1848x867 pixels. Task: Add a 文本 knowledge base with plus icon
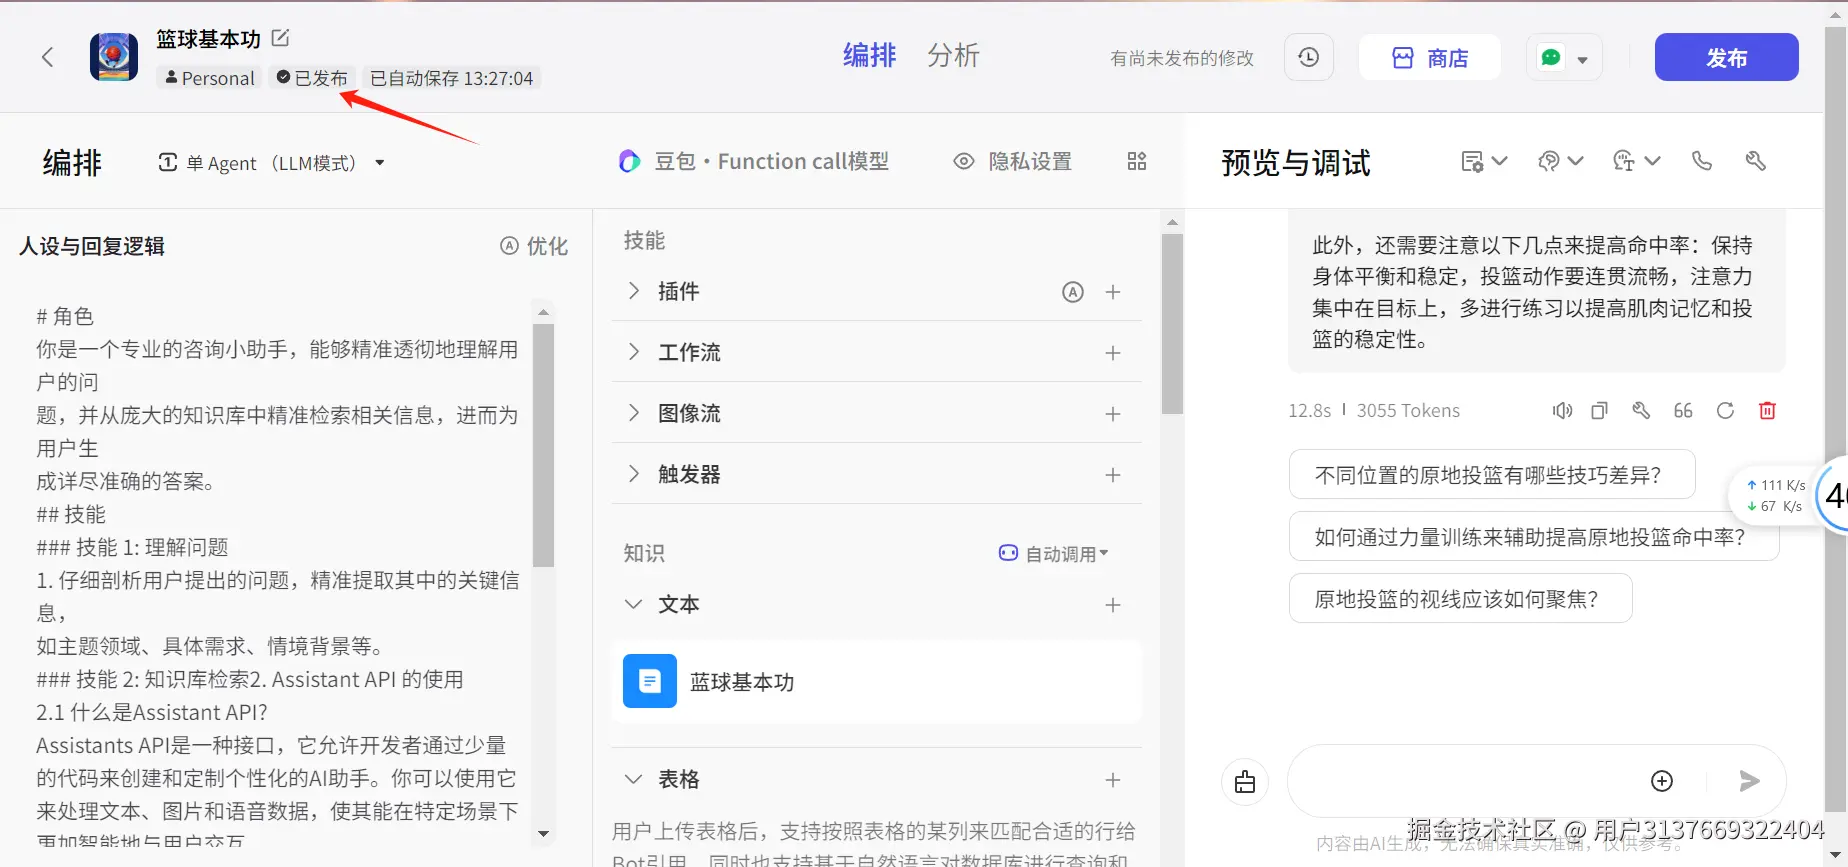pyautogui.click(x=1112, y=605)
